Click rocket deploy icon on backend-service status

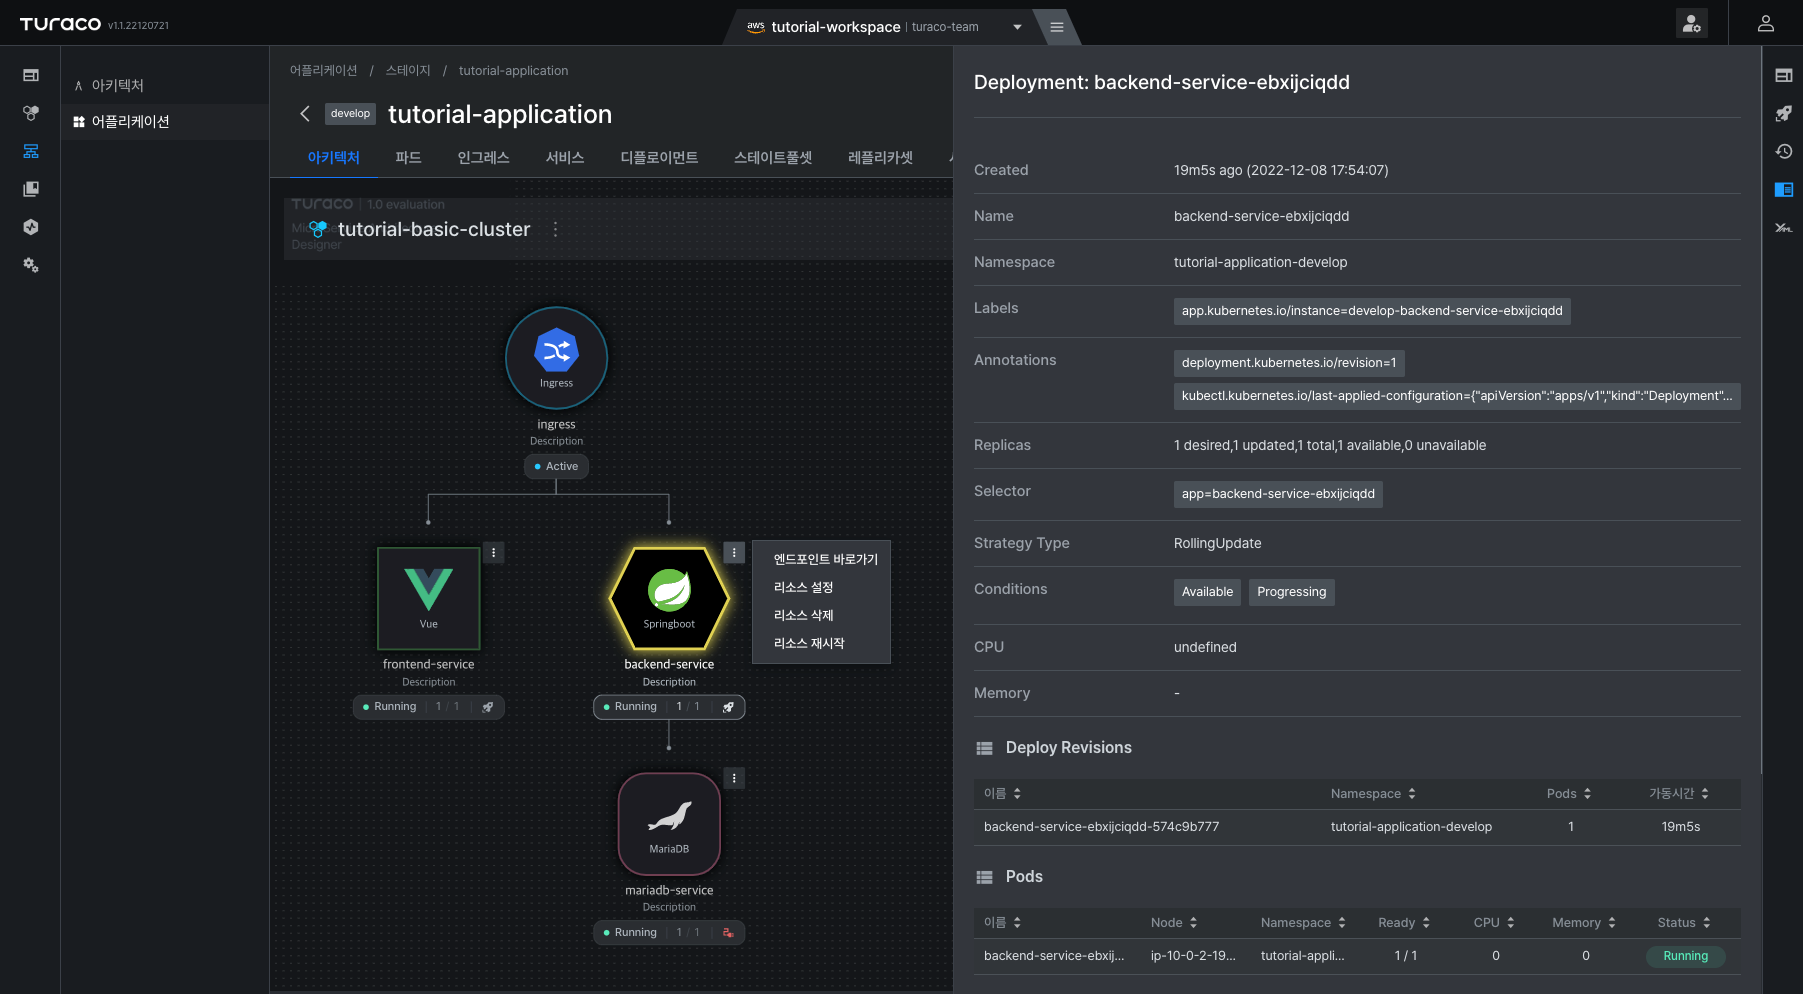tap(728, 707)
